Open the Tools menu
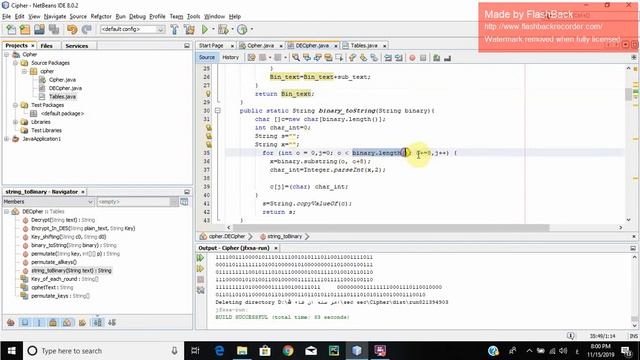Screen dimensions: 640x360 tap(193, 16)
